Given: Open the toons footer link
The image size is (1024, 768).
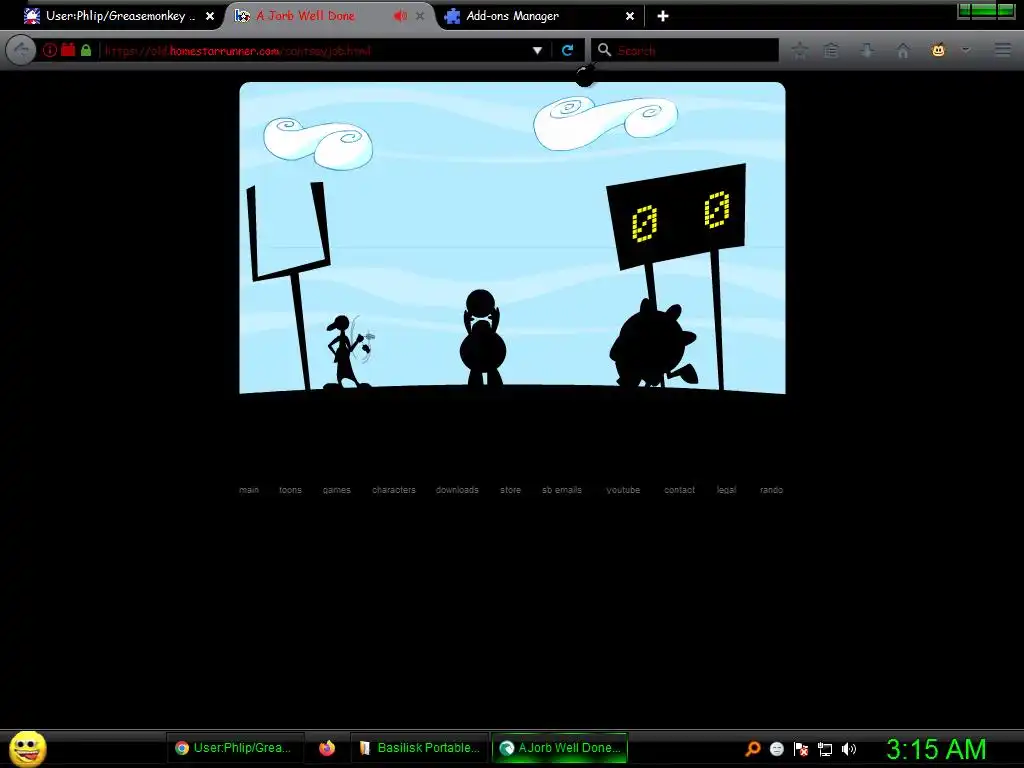Looking at the screenshot, I should pos(291,490).
